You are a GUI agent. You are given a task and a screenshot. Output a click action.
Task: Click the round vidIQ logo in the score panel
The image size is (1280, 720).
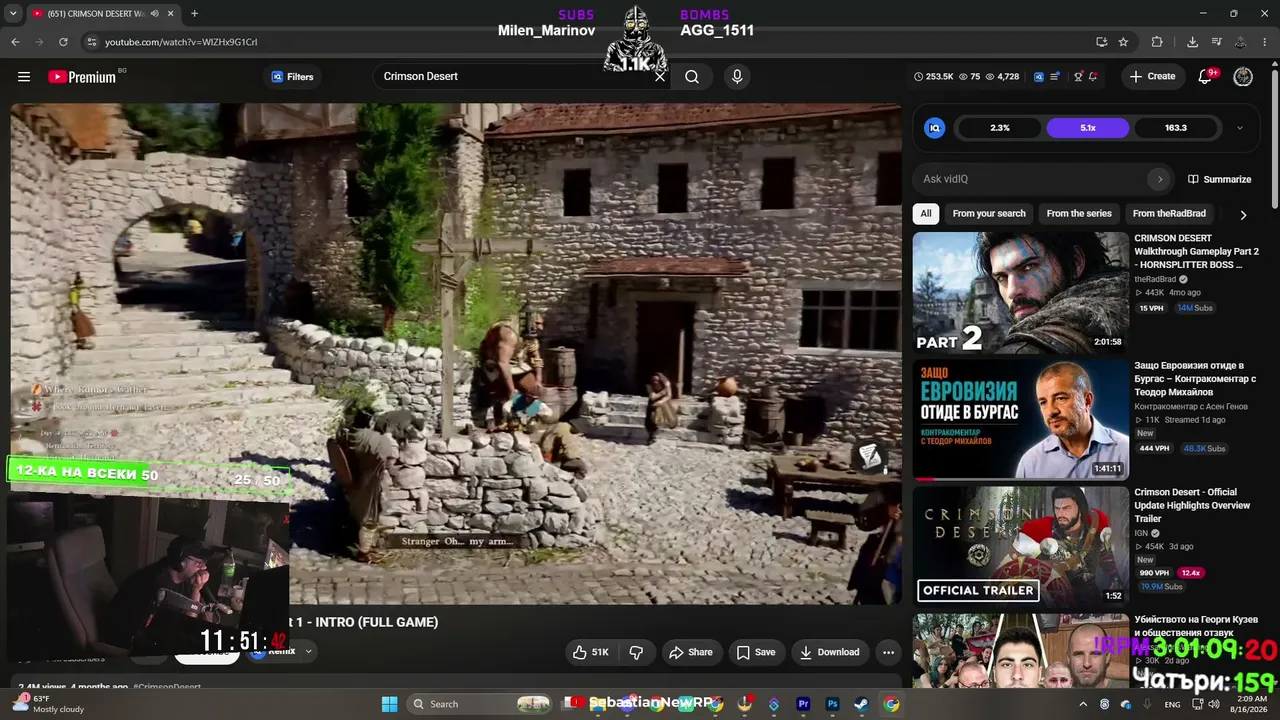(935, 128)
